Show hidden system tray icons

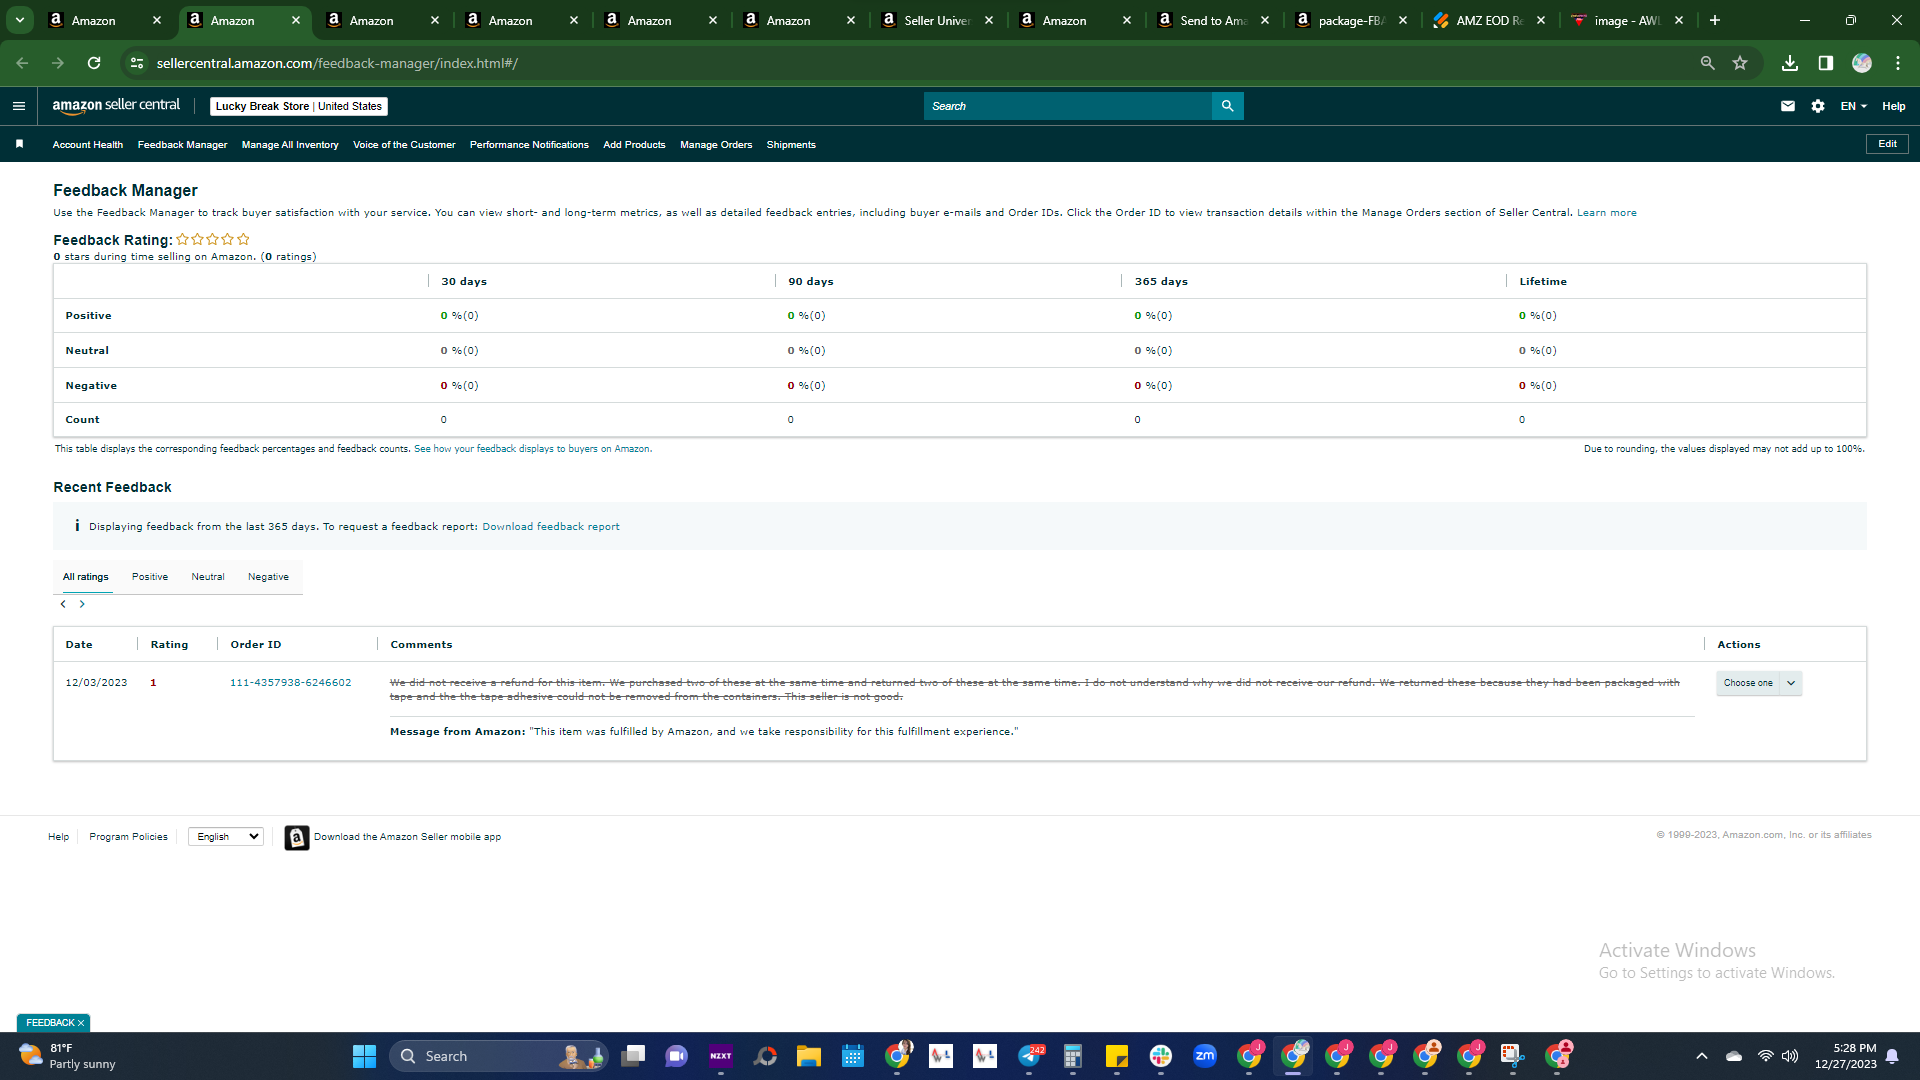pos(1702,1056)
